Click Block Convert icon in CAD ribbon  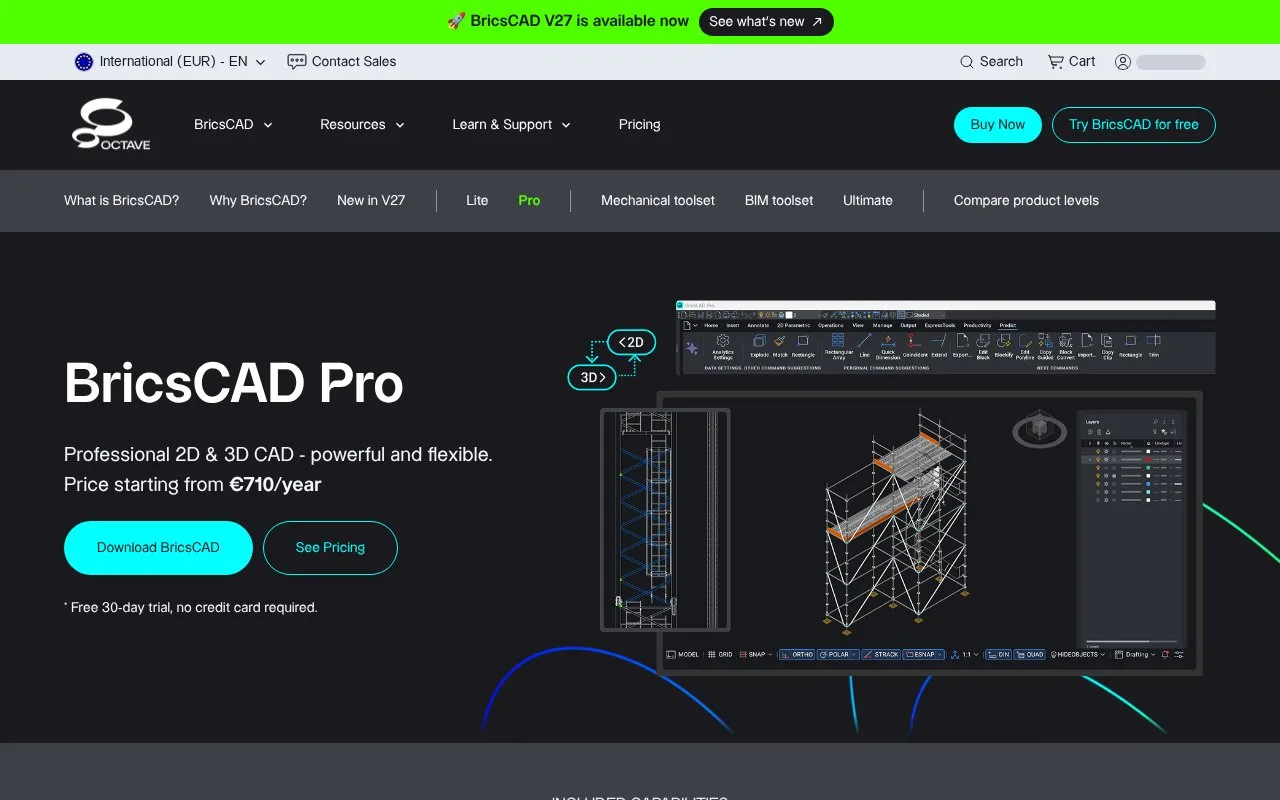(x=1066, y=347)
